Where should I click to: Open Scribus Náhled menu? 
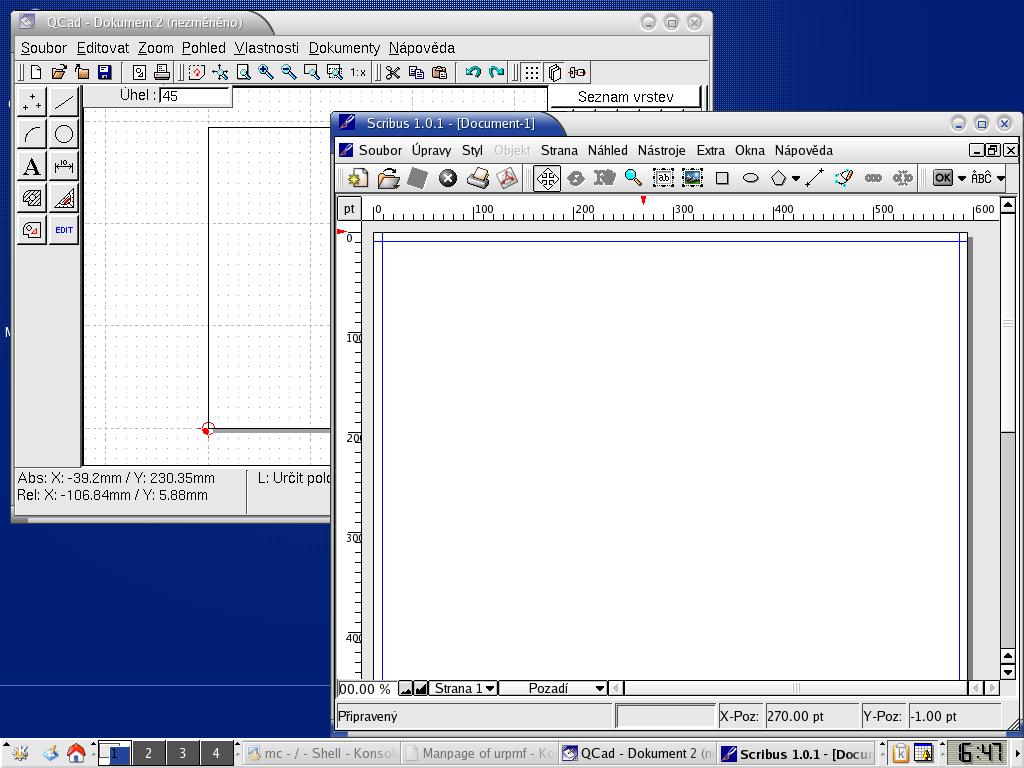[607, 150]
